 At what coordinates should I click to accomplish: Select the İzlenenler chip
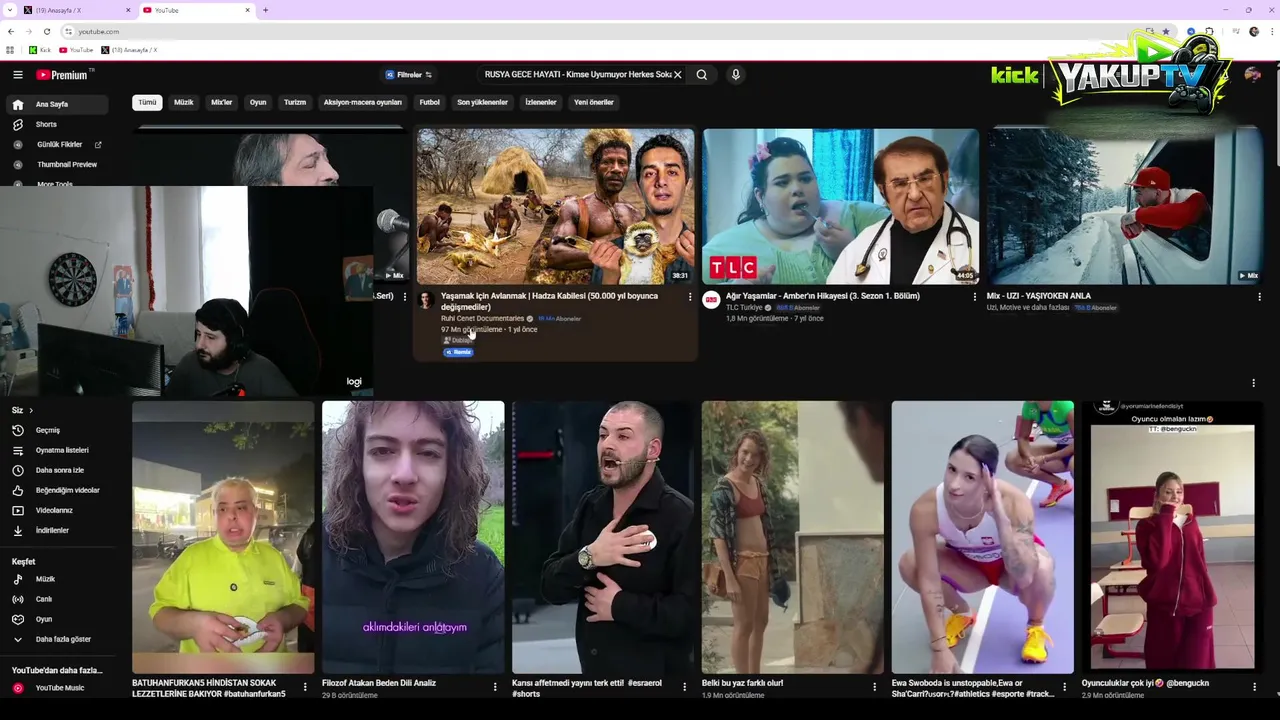tap(541, 102)
